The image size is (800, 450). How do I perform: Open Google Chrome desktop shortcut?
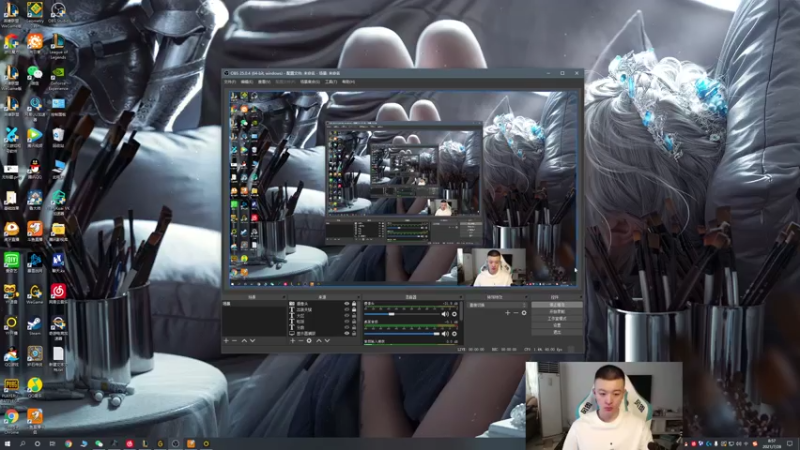(11, 420)
